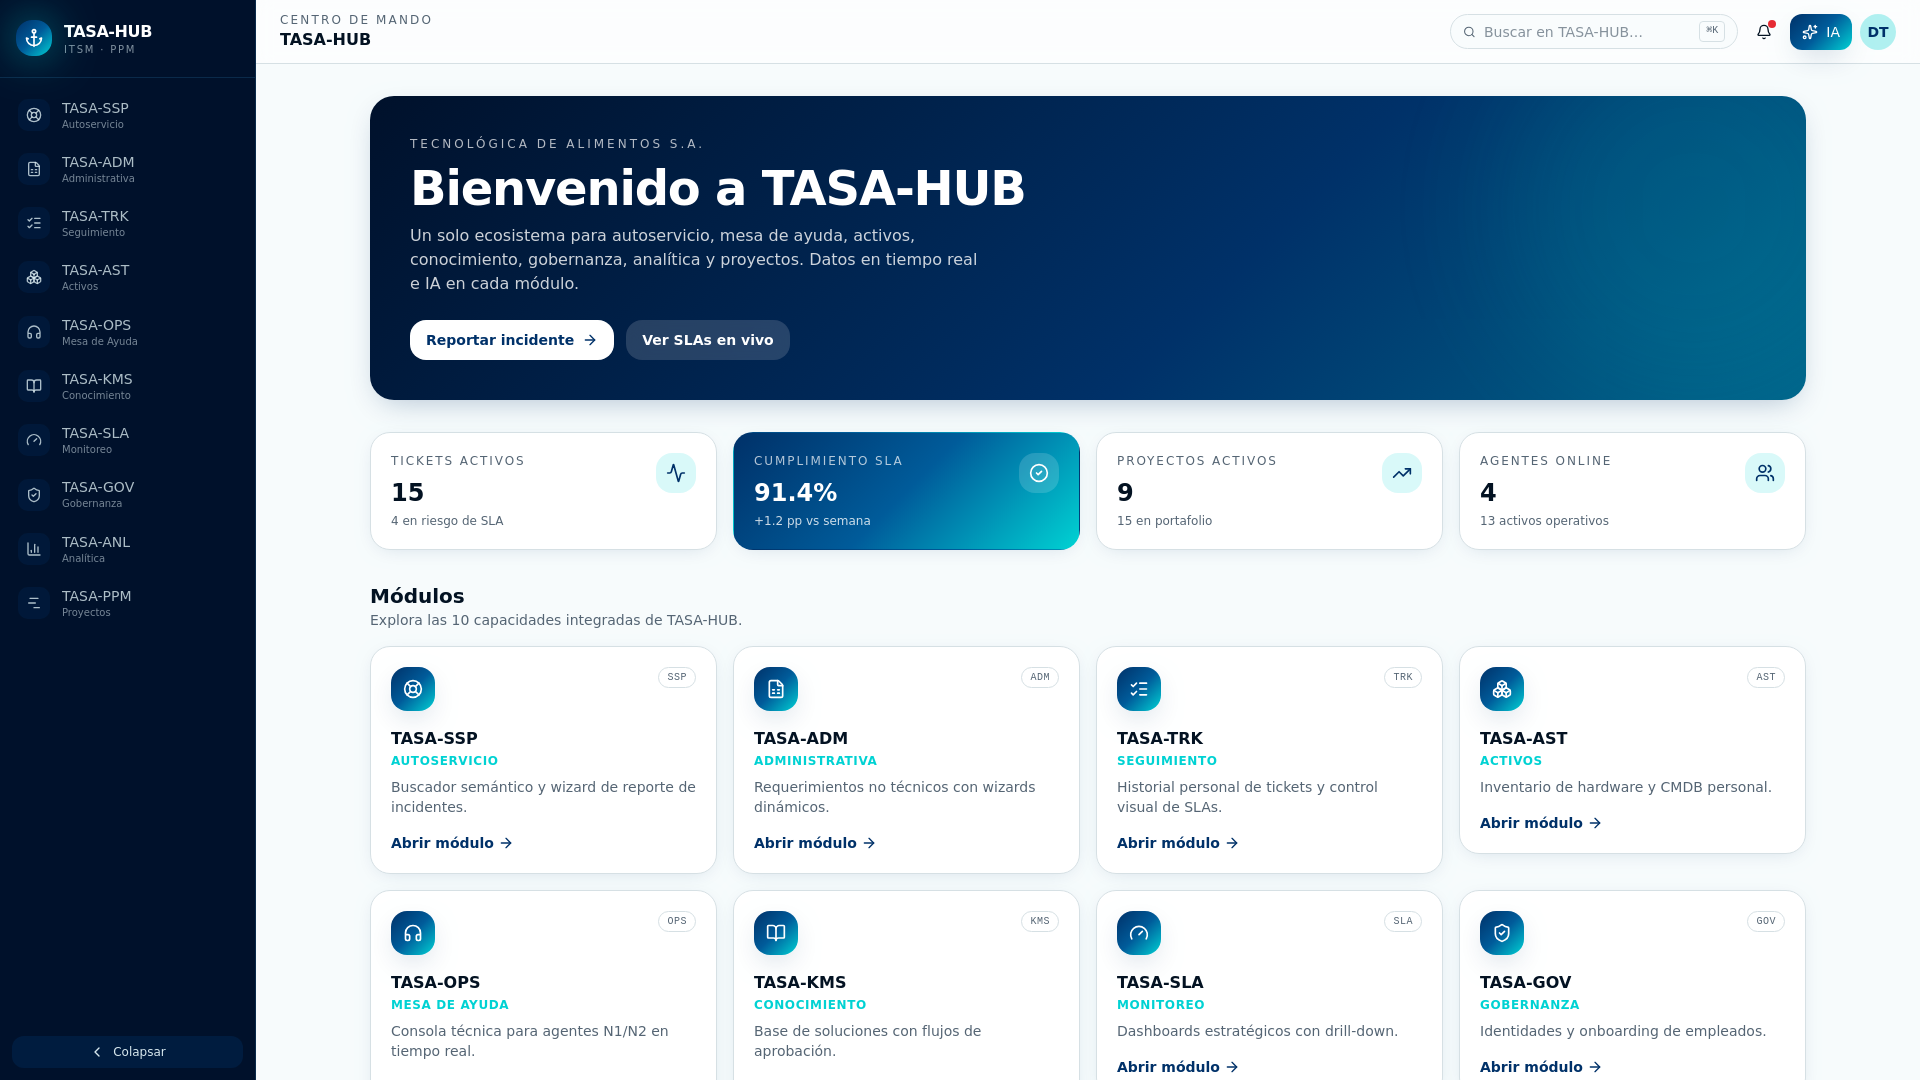This screenshot has width=1920, height=1080.
Task: Open the IA assistant button
Action: 1821,32
